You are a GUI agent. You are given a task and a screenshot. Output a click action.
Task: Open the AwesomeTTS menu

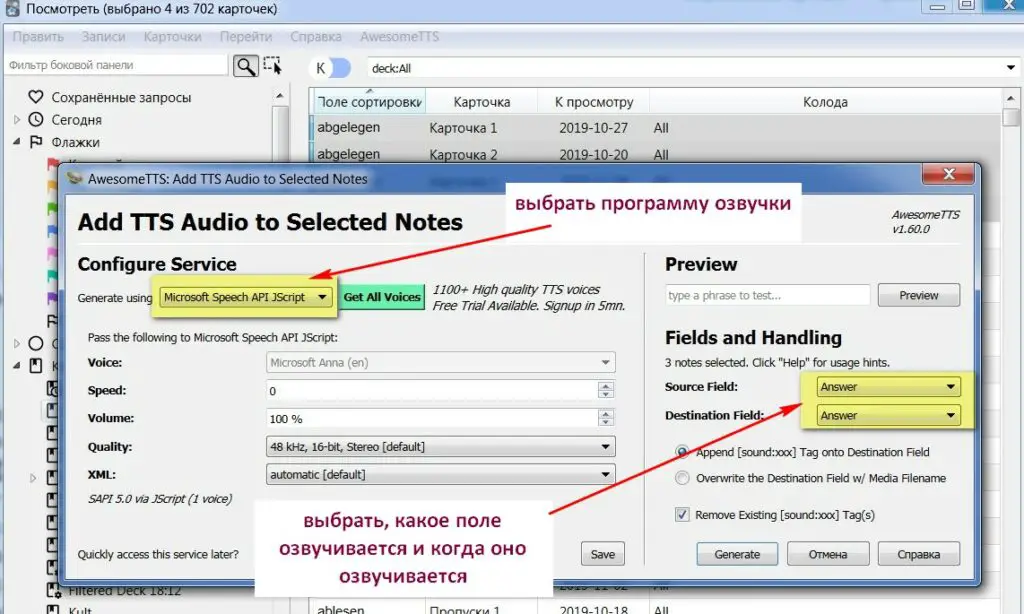(x=399, y=37)
